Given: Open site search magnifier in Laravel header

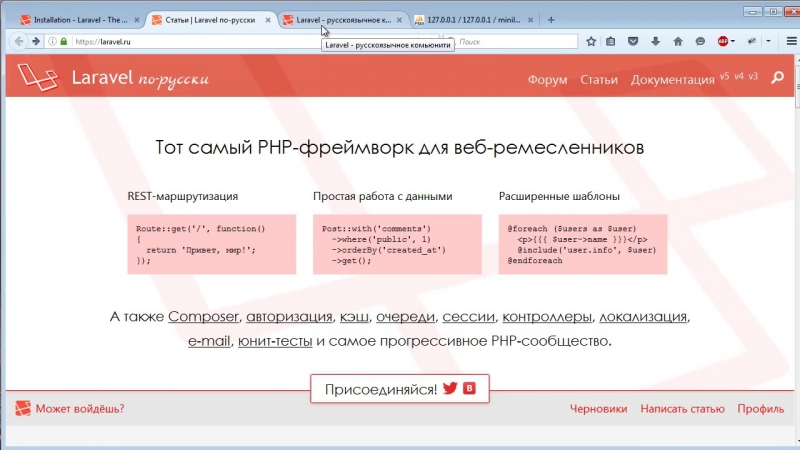Looking at the screenshot, I should coord(778,78).
